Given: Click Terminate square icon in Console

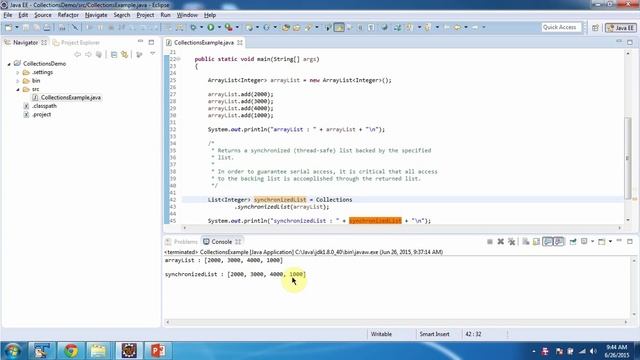Looking at the screenshot, I should coord(490,242).
